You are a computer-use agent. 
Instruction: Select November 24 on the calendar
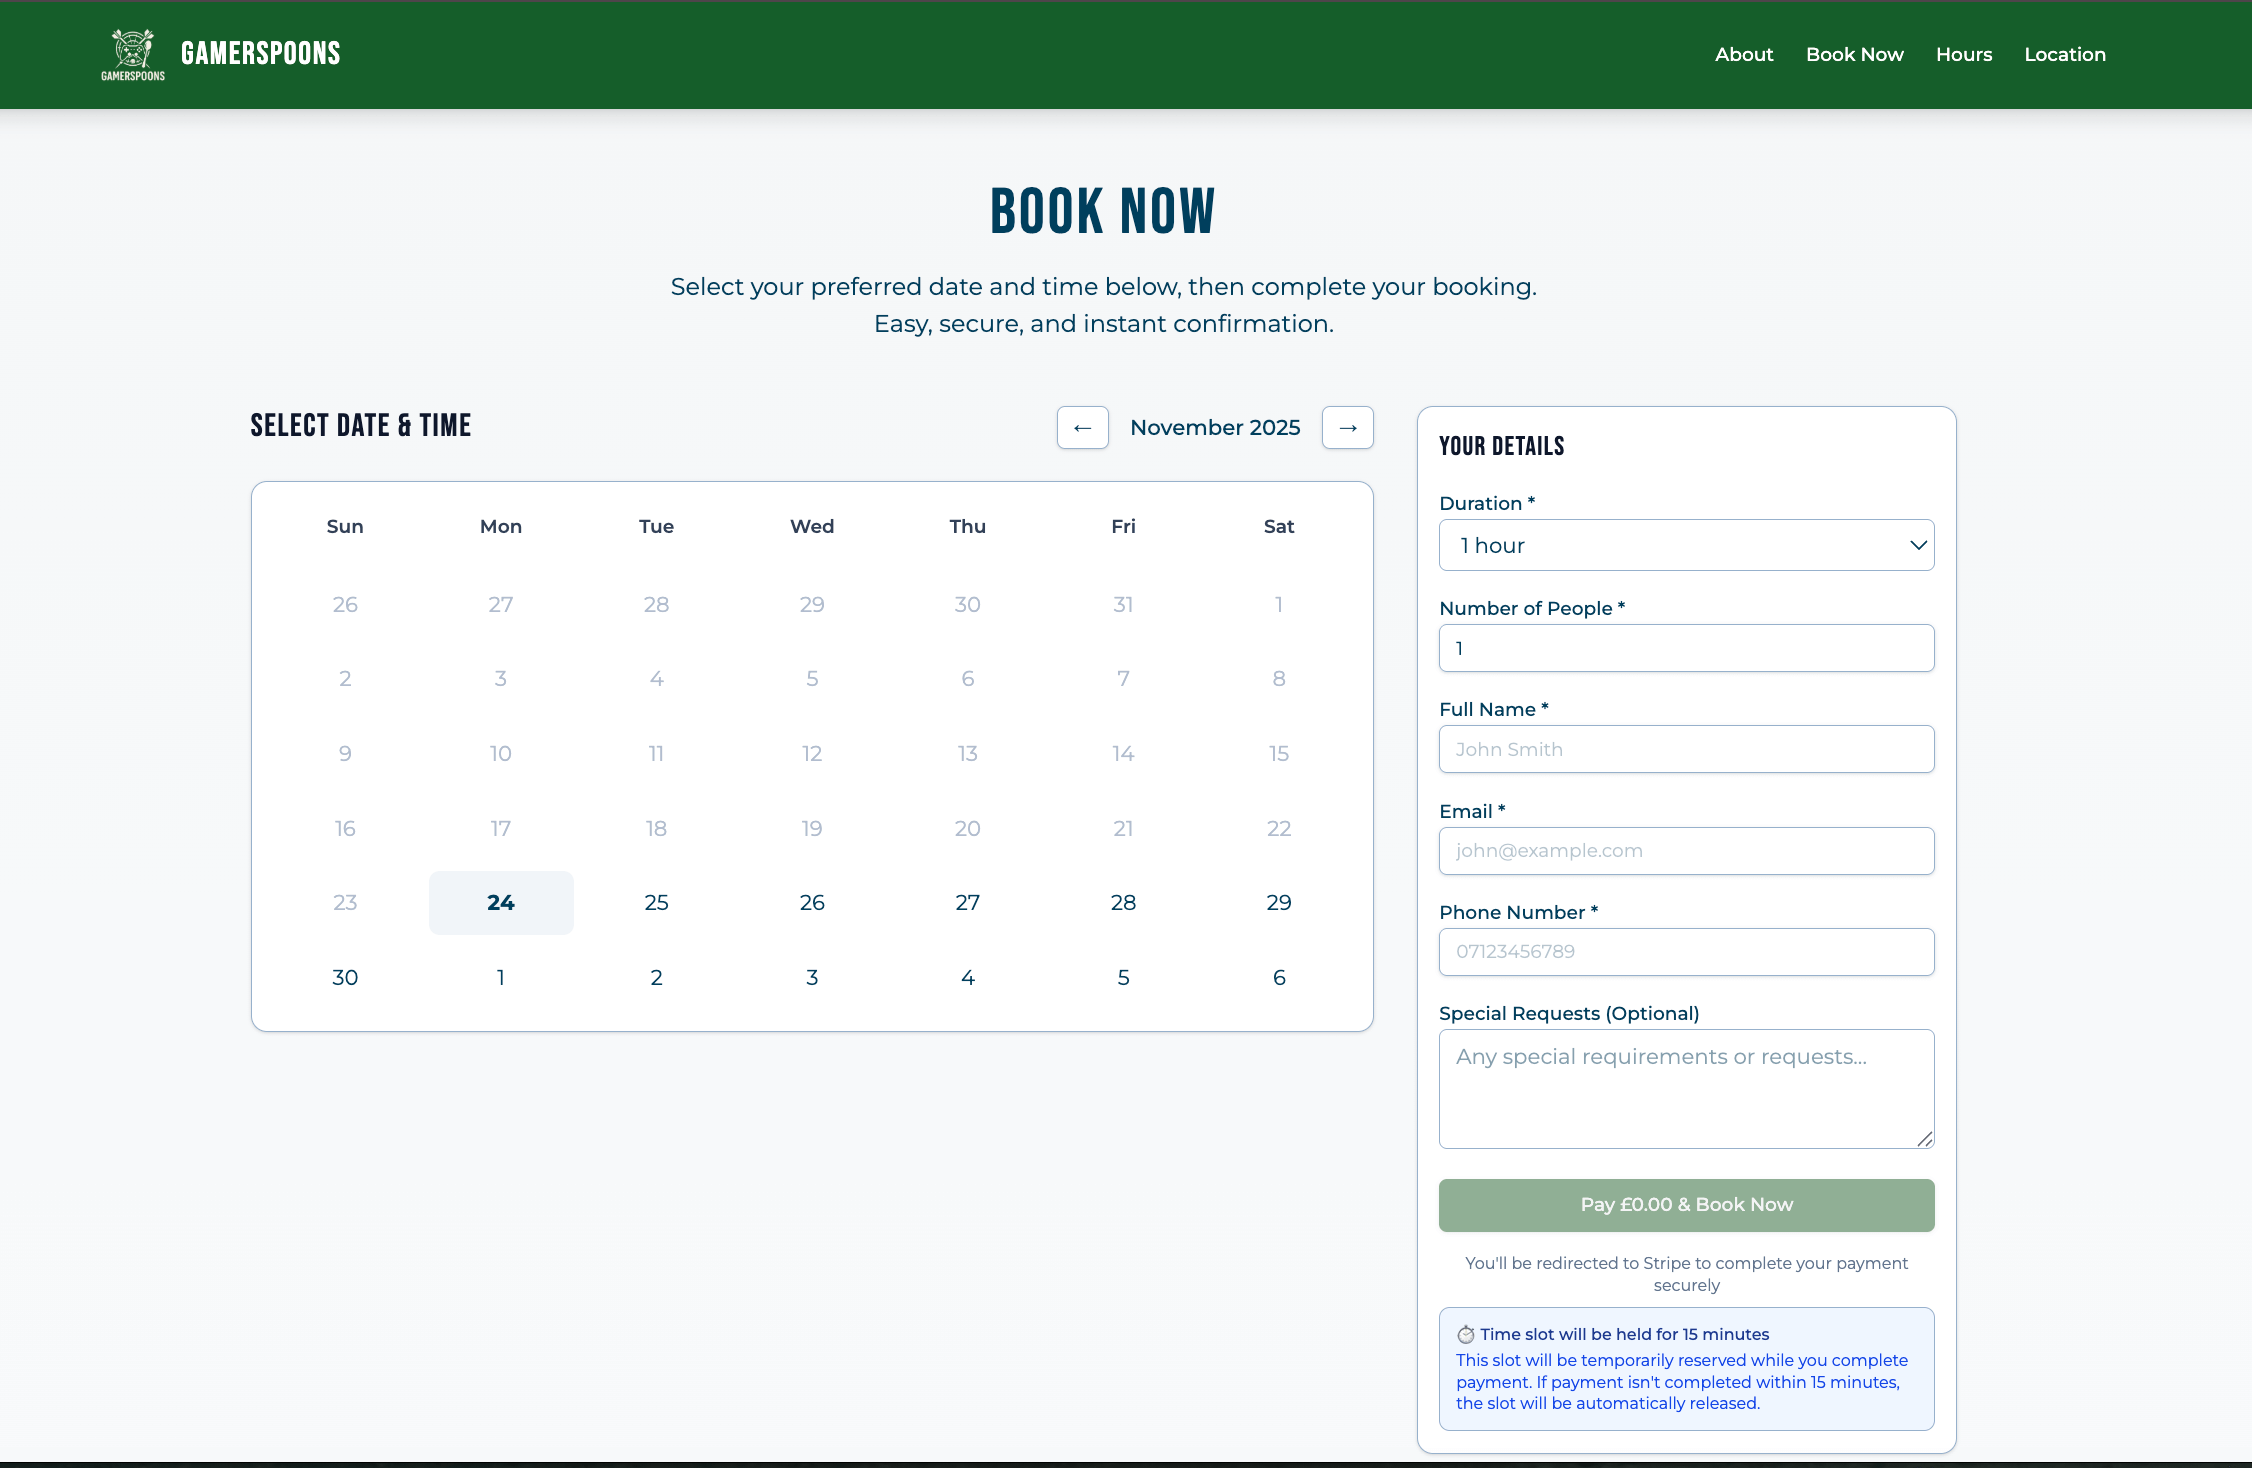[x=501, y=902]
